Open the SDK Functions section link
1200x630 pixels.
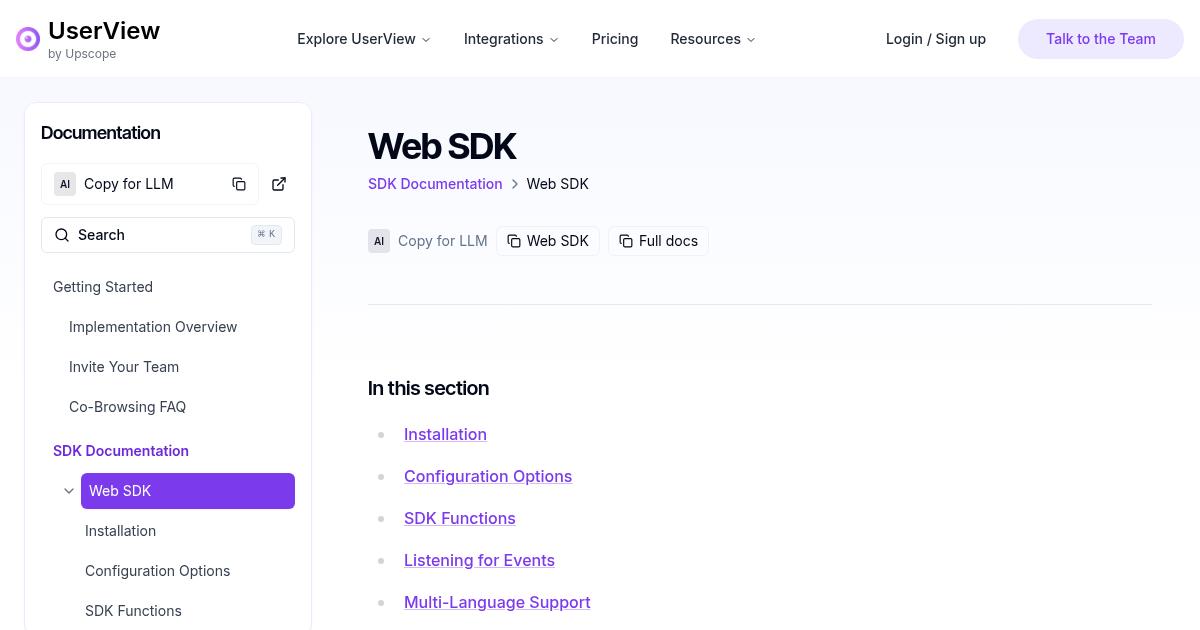pyautogui.click(x=460, y=518)
